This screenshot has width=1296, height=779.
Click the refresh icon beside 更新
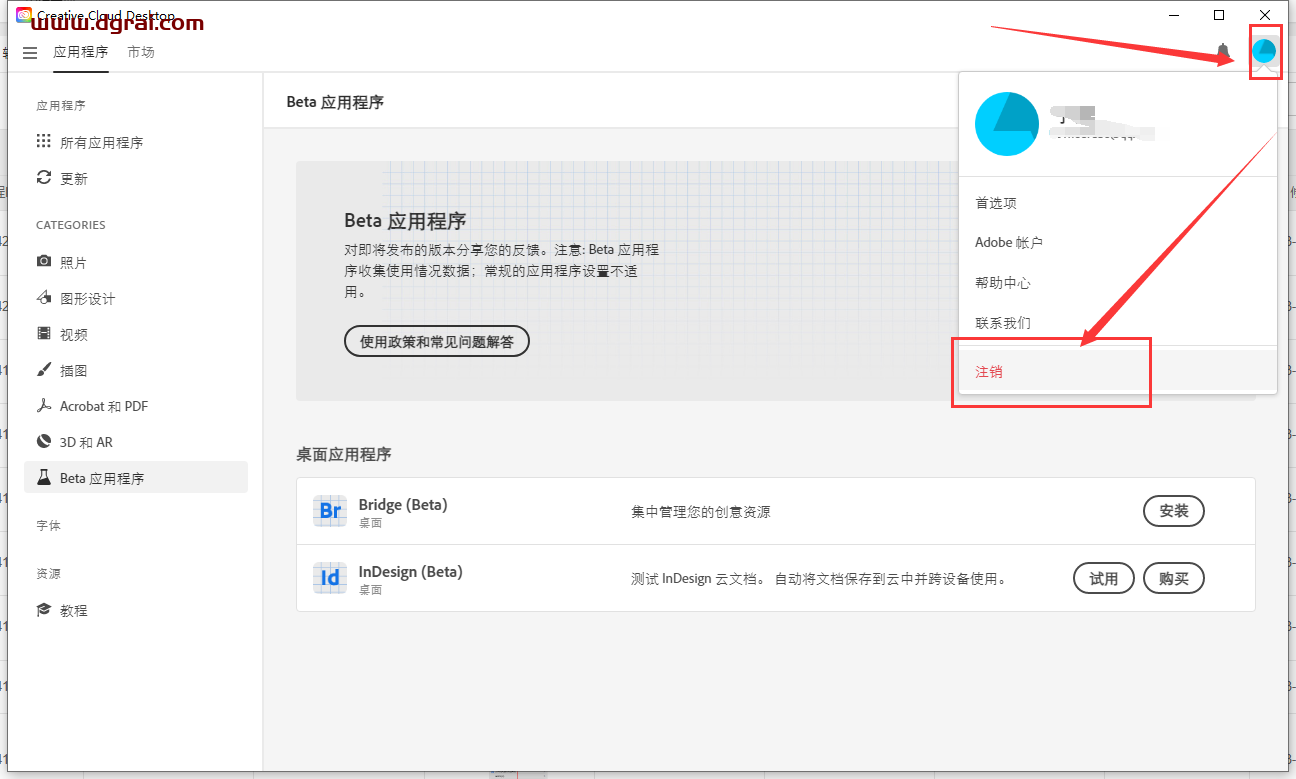pyautogui.click(x=43, y=177)
